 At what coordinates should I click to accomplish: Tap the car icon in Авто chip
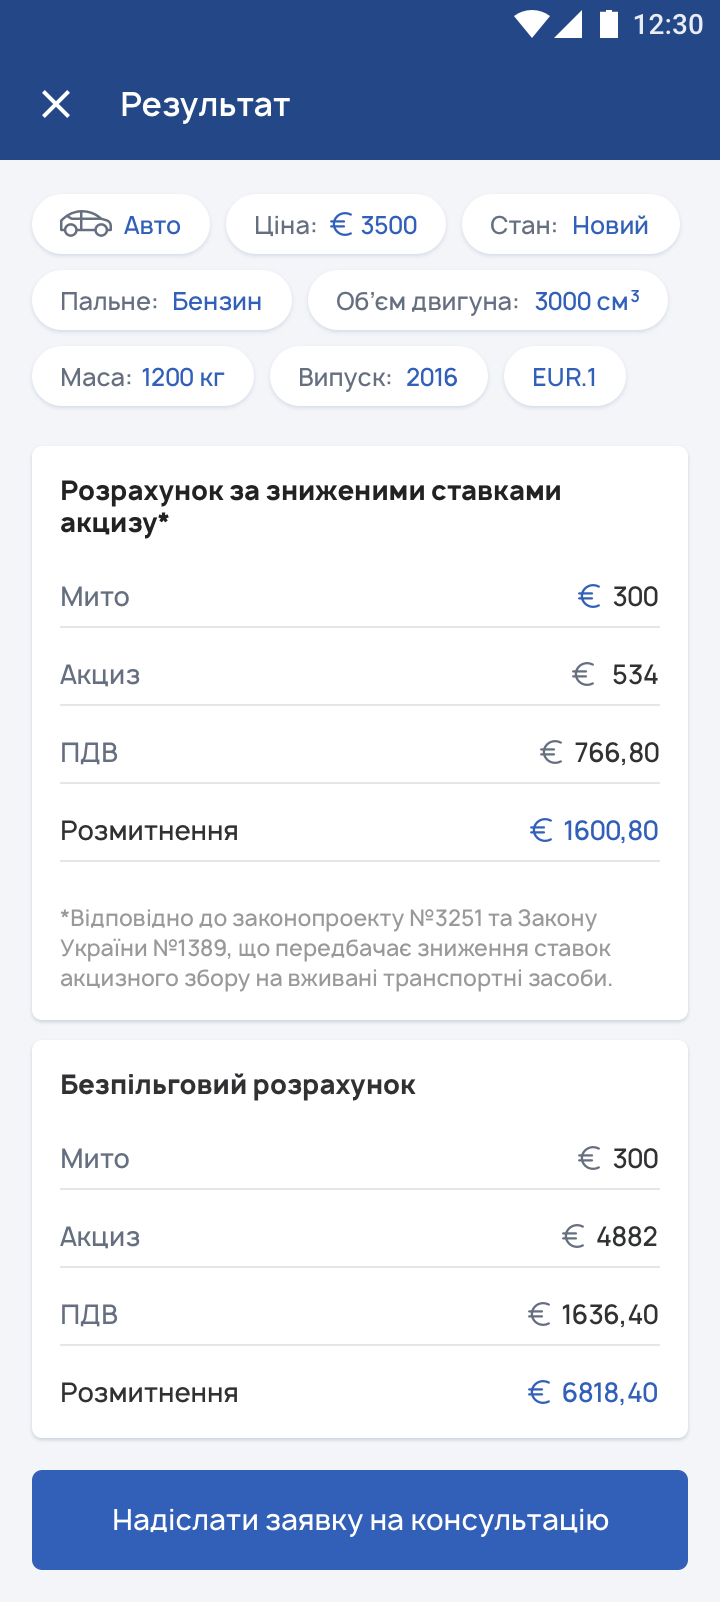click(86, 224)
